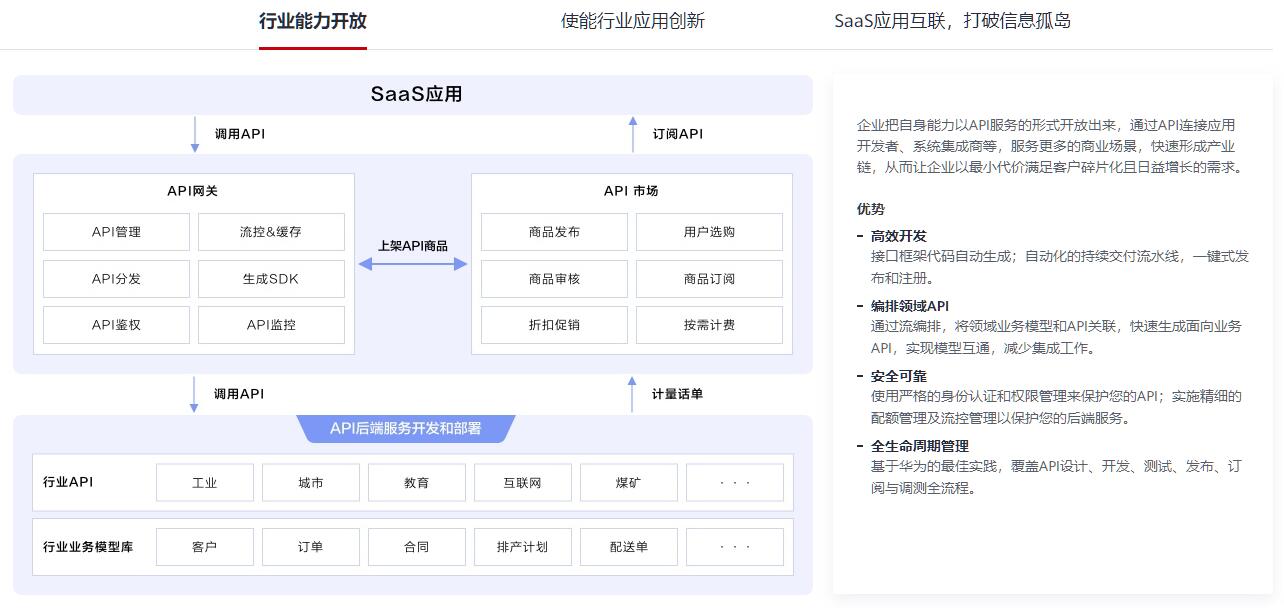Click the API后端服务开发和部署 banner
The image size is (1284, 608).
[x=406, y=428]
